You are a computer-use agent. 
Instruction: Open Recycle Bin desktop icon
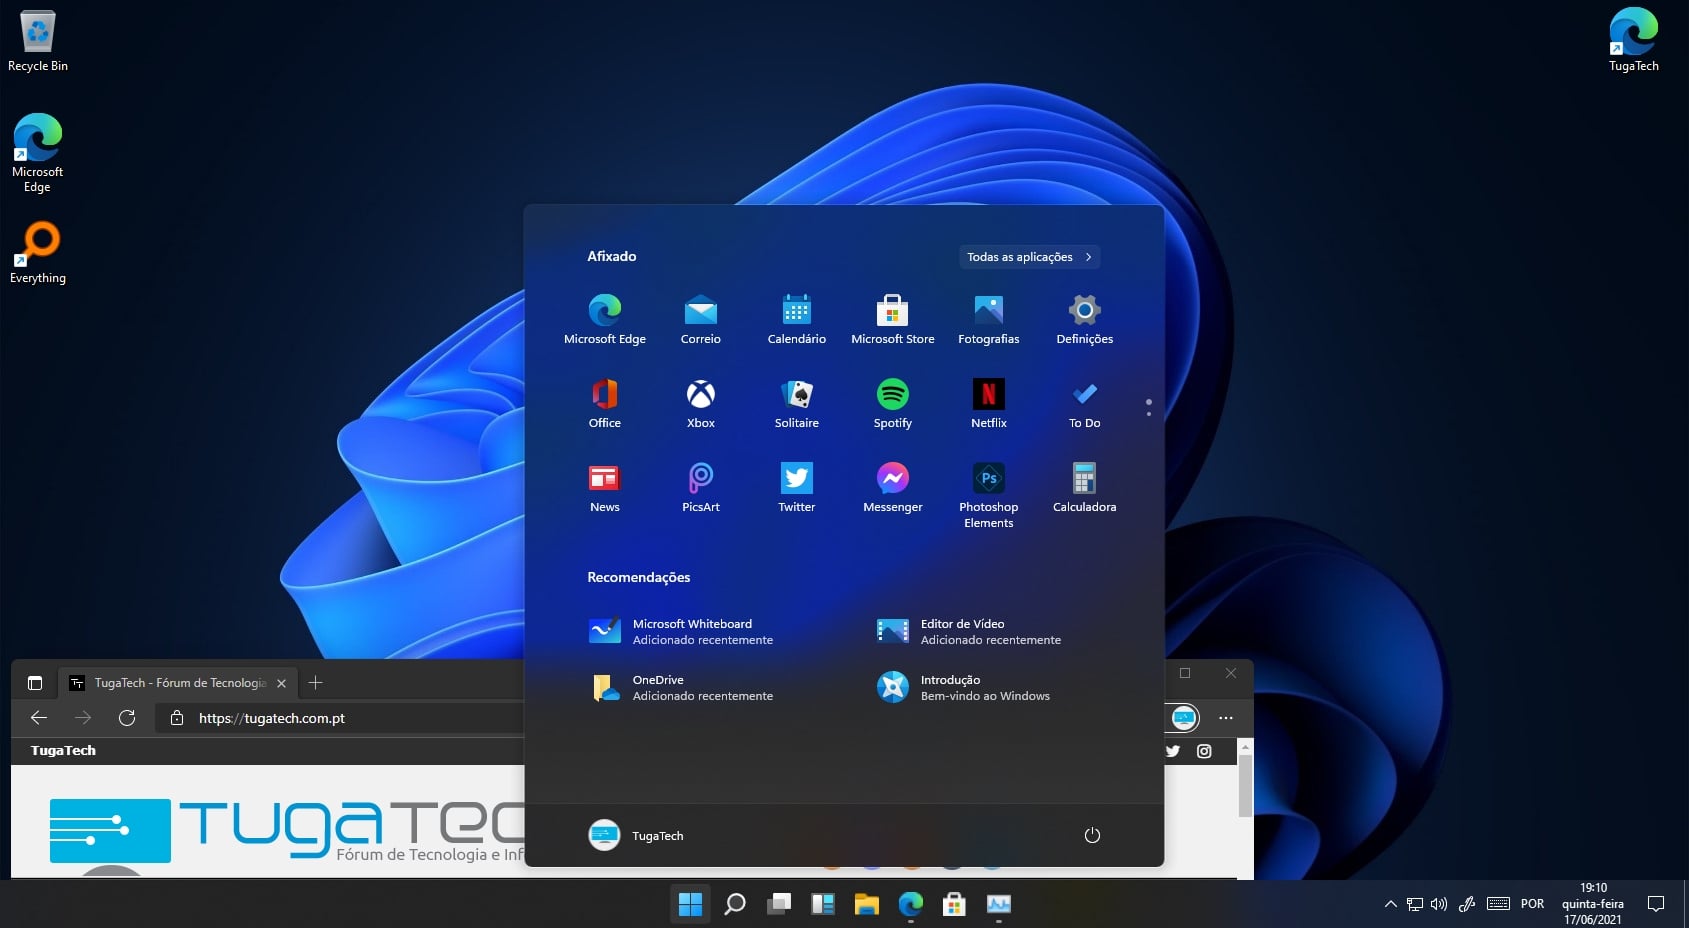pyautogui.click(x=38, y=42)
